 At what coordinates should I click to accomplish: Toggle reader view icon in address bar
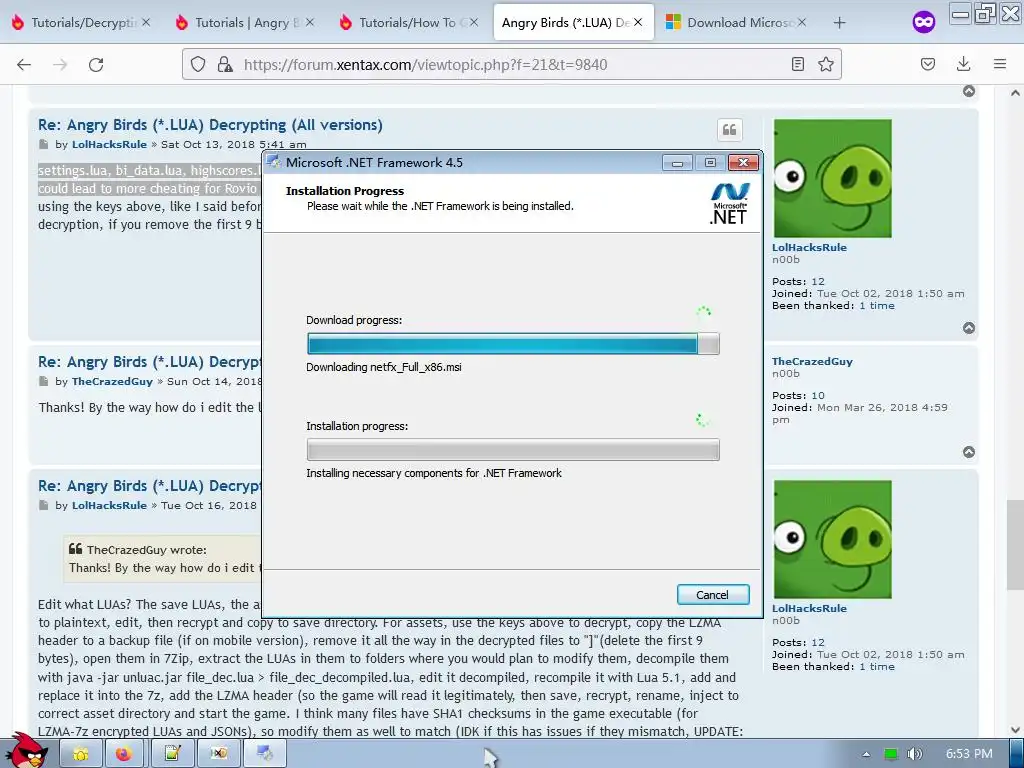click(797, 64)
